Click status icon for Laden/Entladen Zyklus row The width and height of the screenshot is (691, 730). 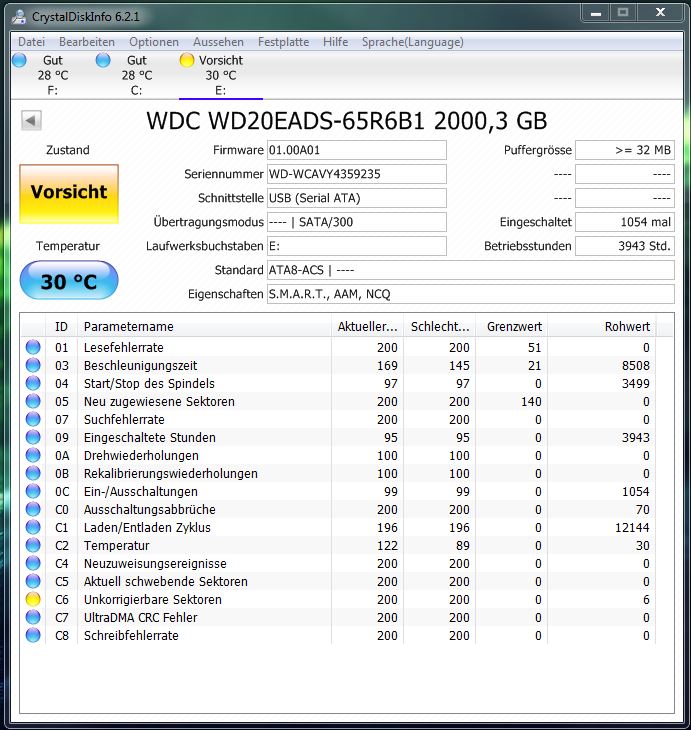click(x=33, y=527)
